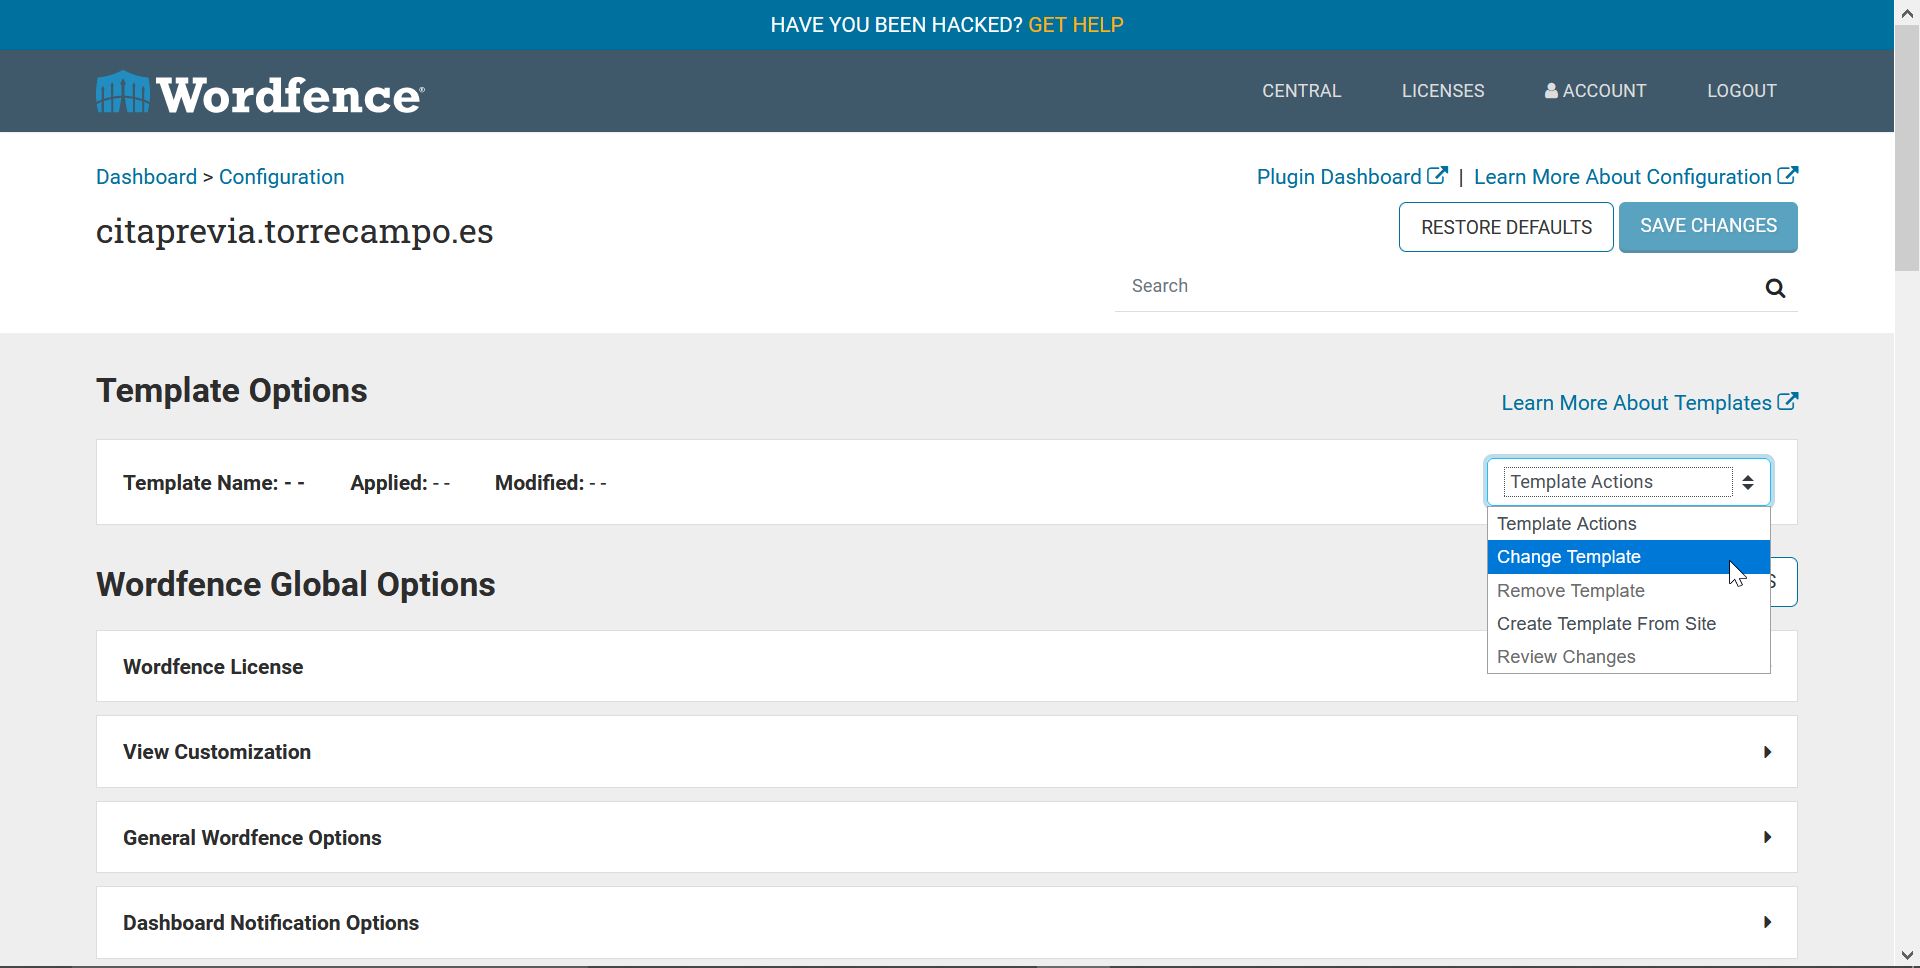1920x968 pixels.
Task: Click external link icon beside Plugin Dashboard
Action: pos(1437,176)
